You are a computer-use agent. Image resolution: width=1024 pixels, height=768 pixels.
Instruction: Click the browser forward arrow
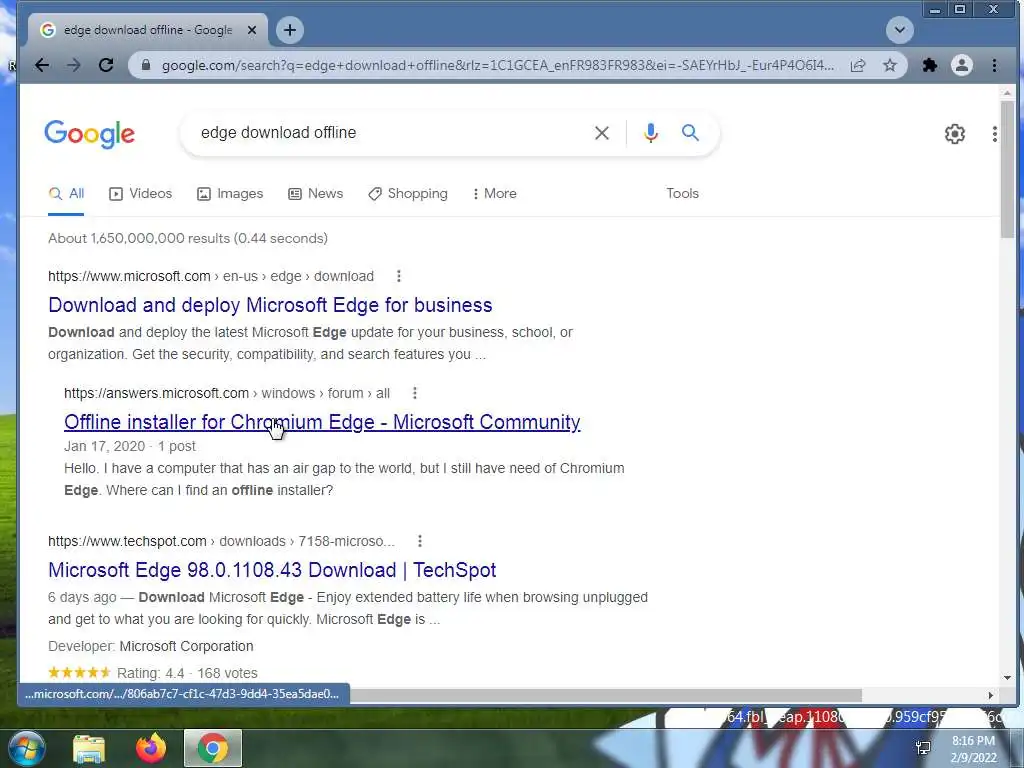74,65
